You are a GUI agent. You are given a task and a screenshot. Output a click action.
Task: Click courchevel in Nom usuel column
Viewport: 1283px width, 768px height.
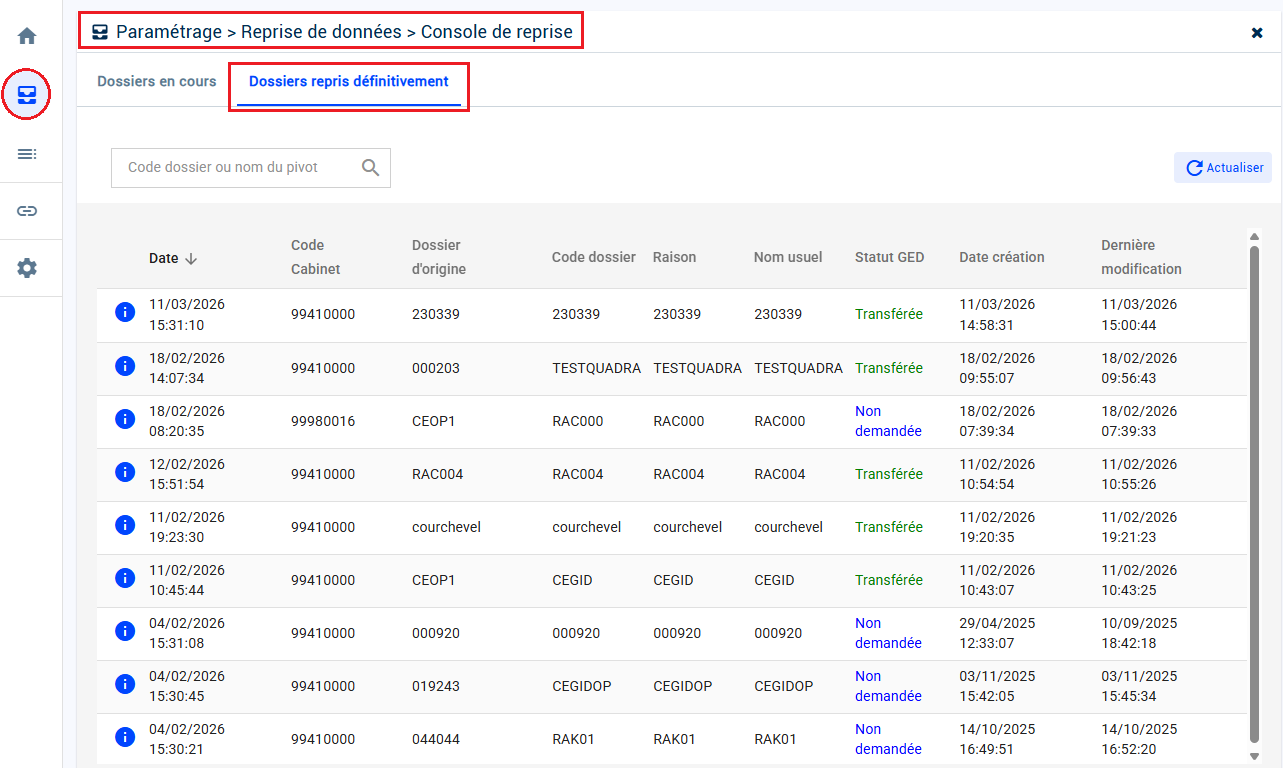click(x=789, y=527)
